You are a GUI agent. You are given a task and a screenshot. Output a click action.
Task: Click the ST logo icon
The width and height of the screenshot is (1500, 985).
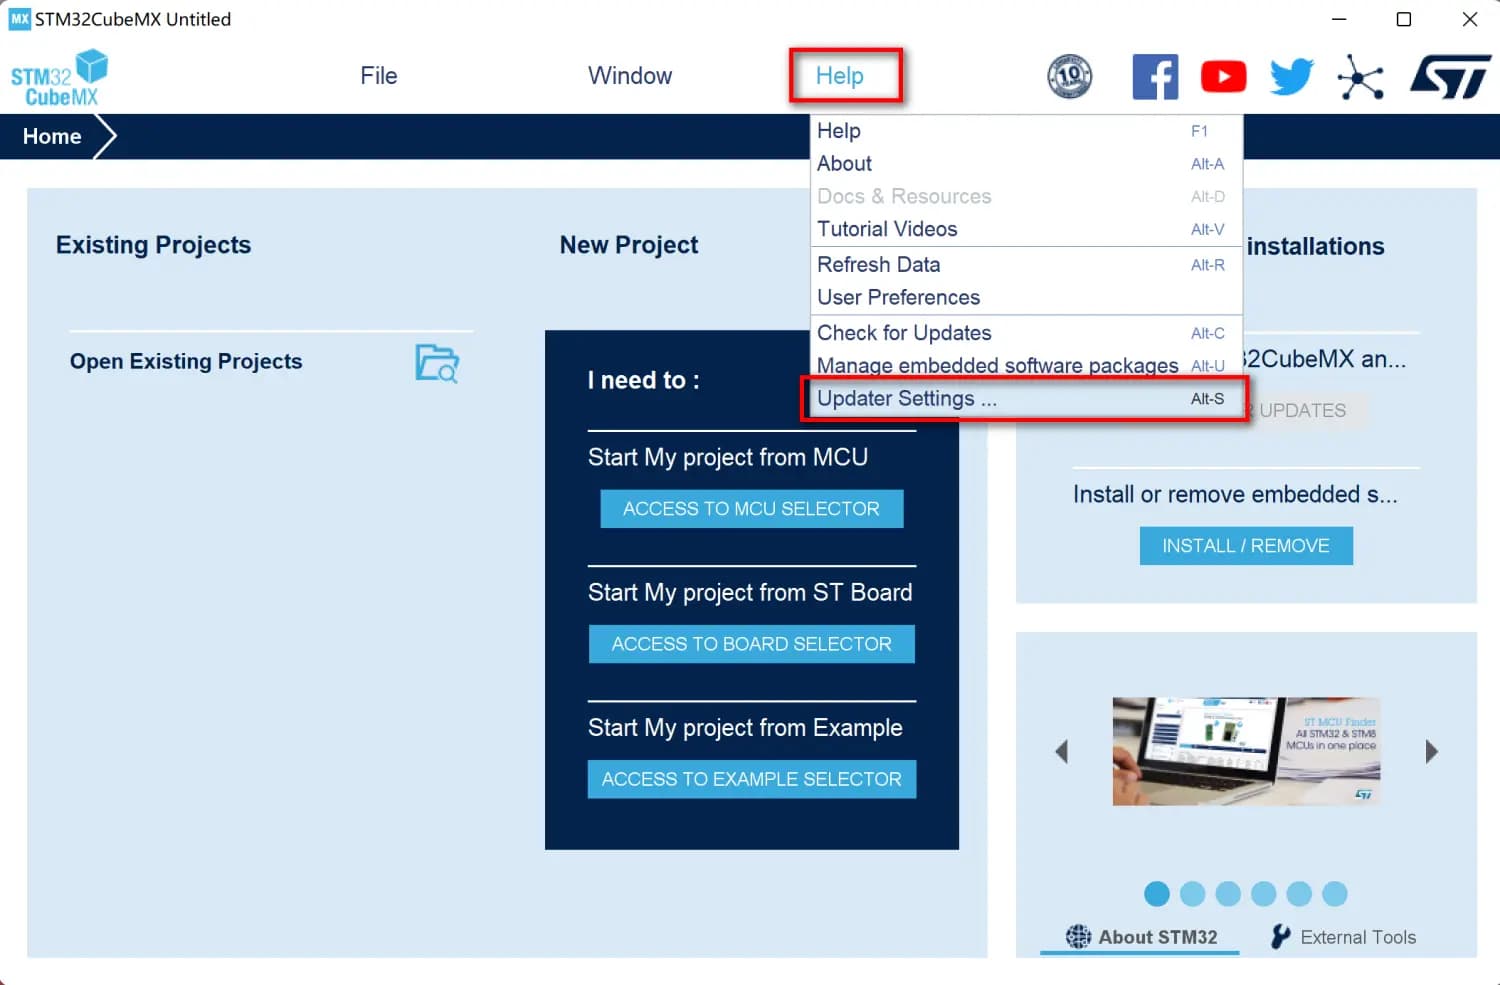1450,77
